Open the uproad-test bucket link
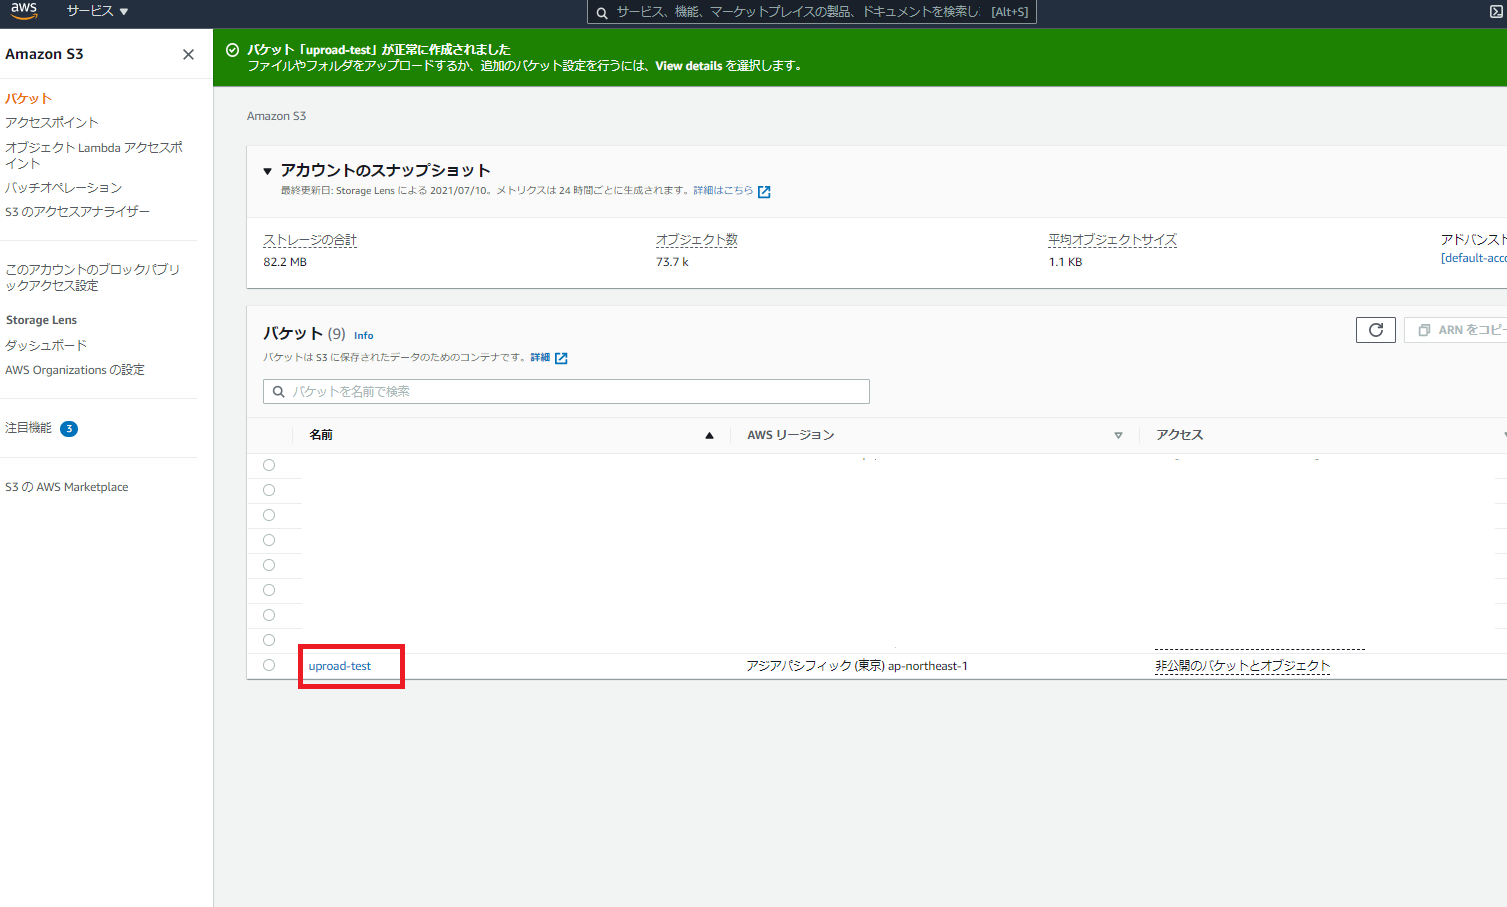 (x=340, y=666)
